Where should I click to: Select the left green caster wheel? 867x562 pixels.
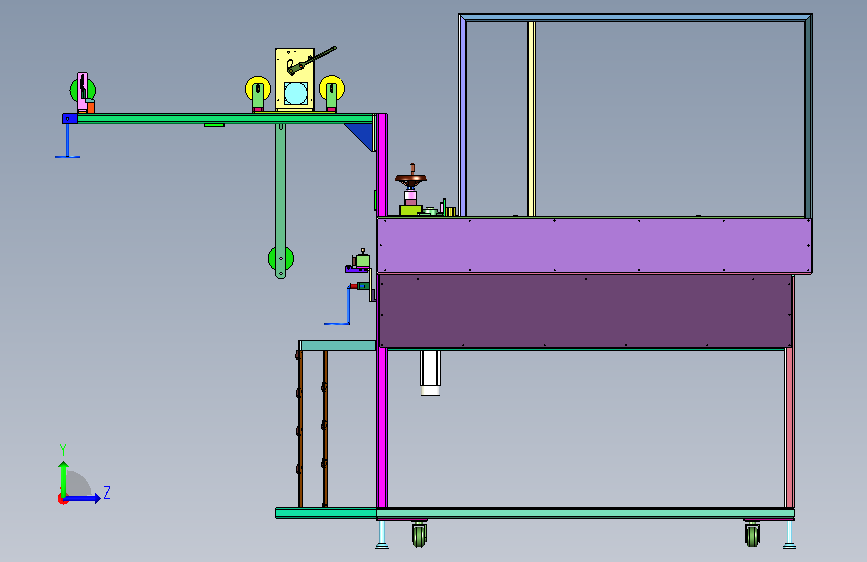420,535
